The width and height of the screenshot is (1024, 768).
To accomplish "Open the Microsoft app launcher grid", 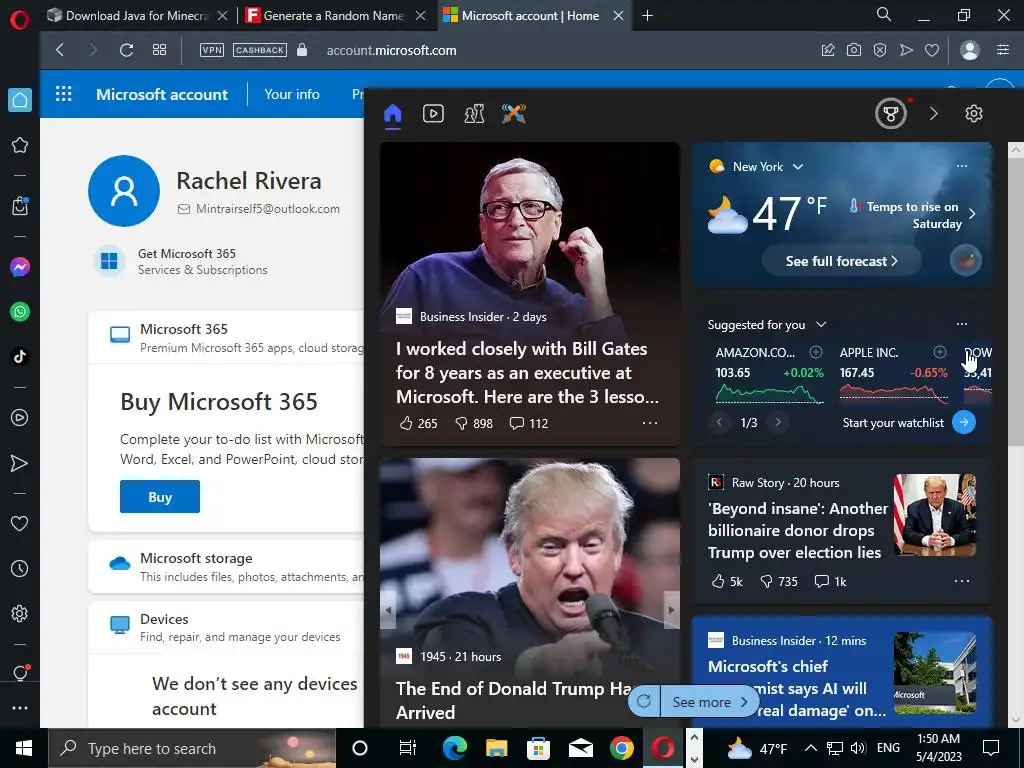I will 63,94.
